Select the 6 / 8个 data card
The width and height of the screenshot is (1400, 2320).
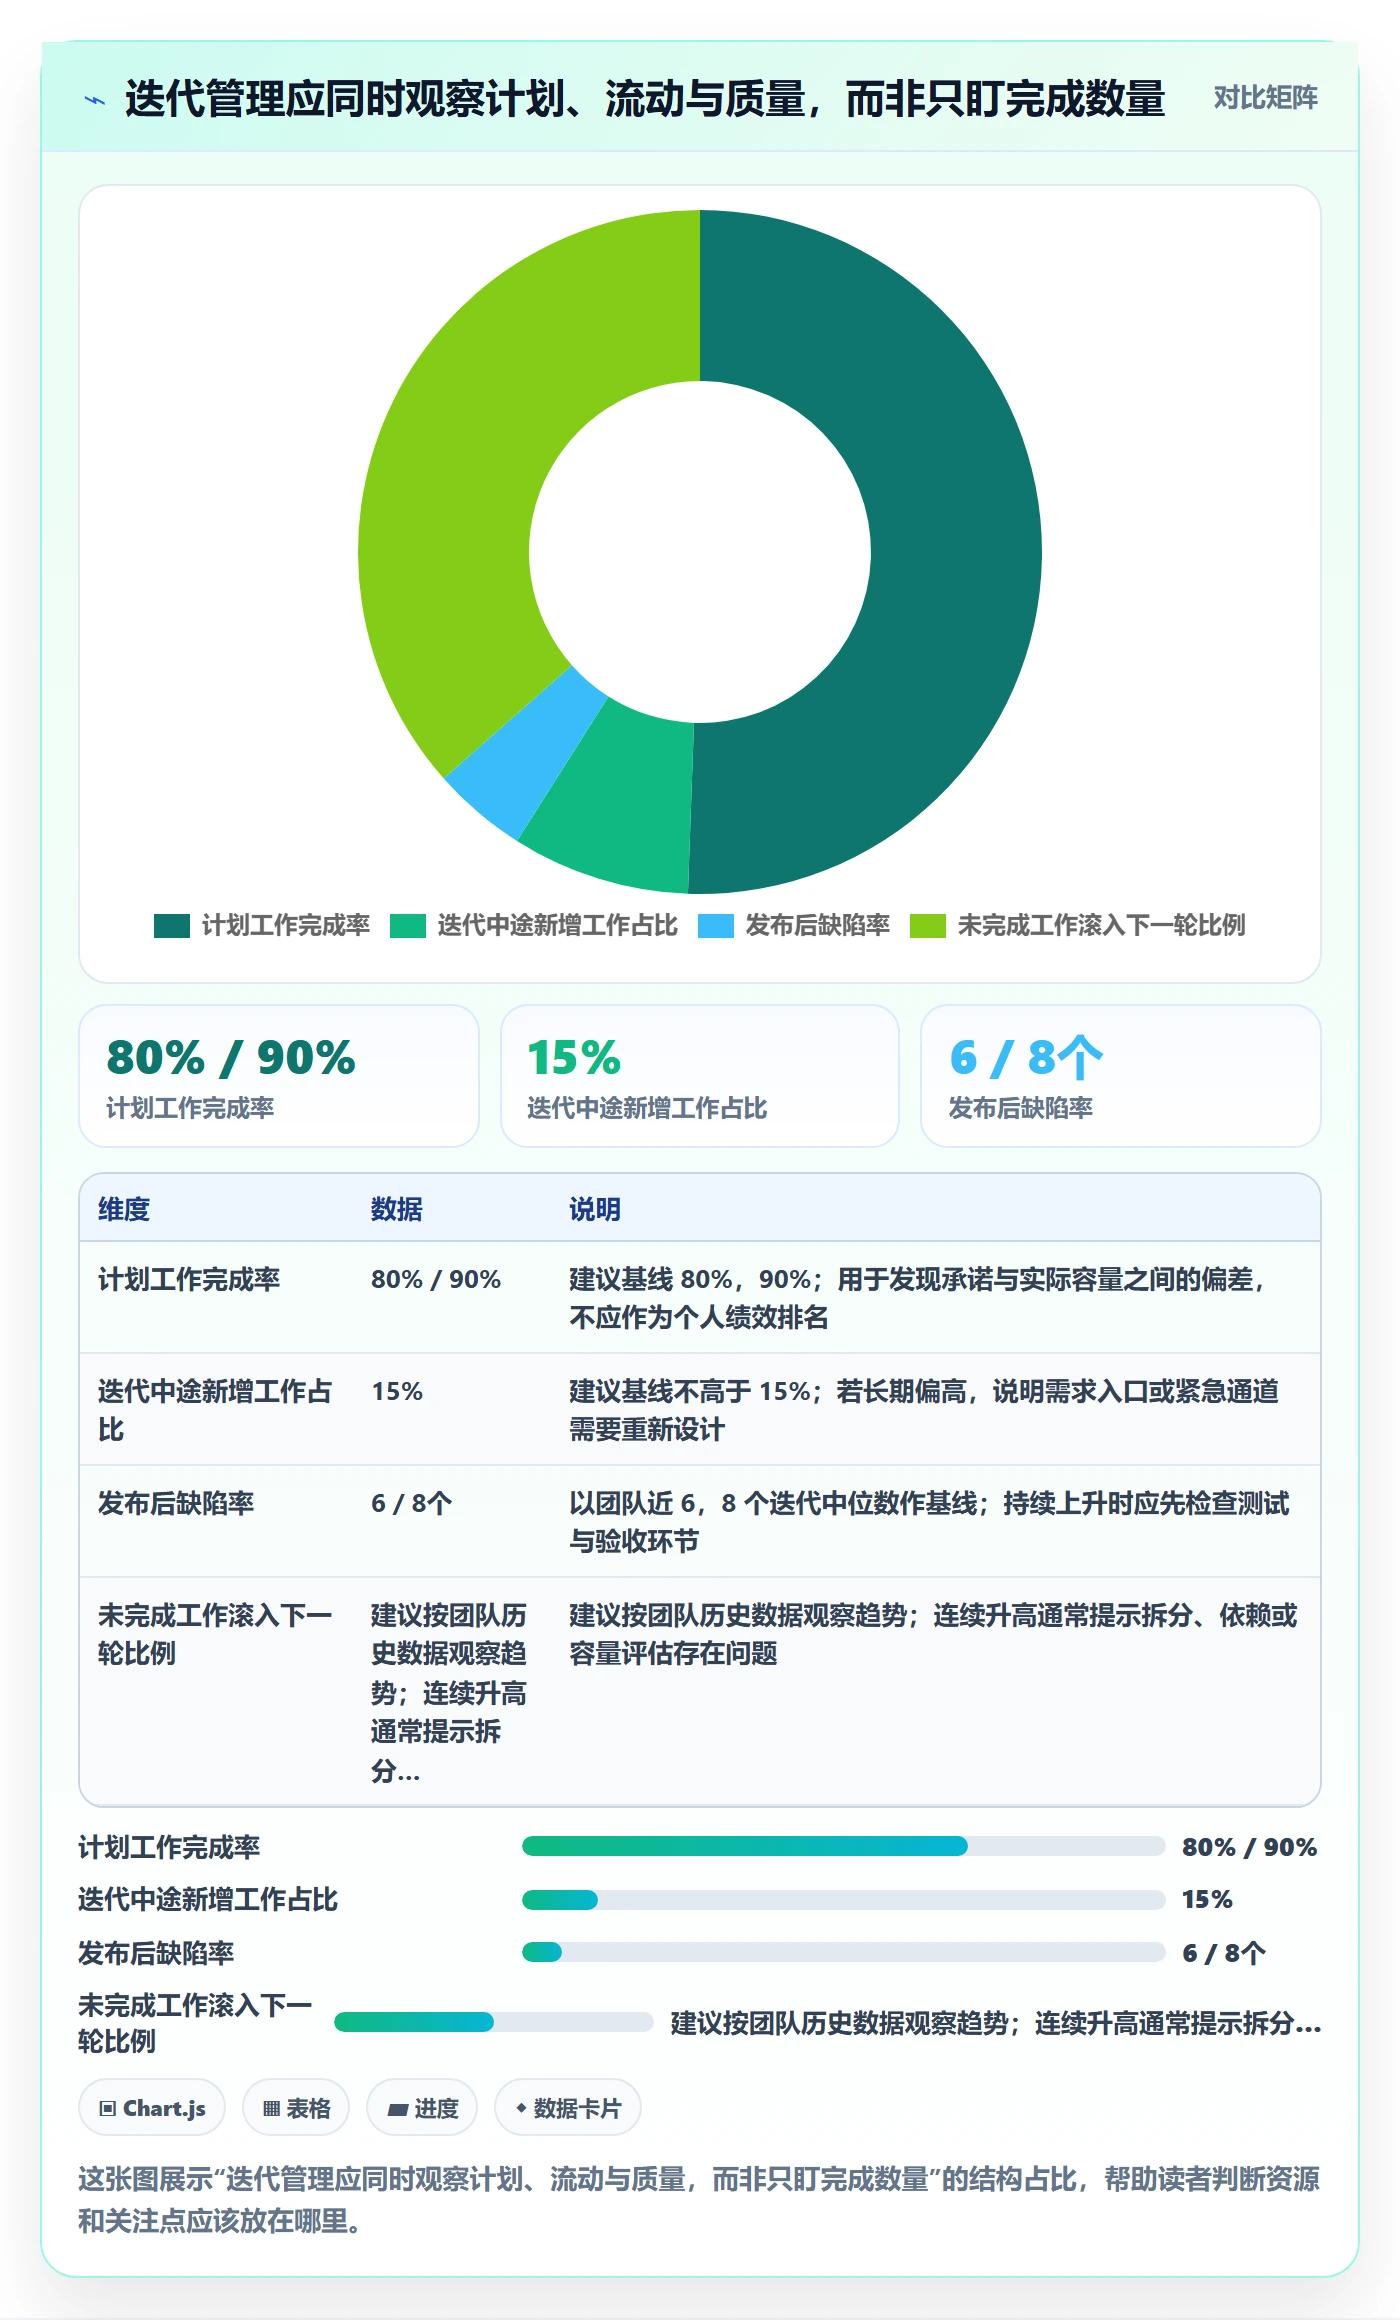tap(1121, 1076)
